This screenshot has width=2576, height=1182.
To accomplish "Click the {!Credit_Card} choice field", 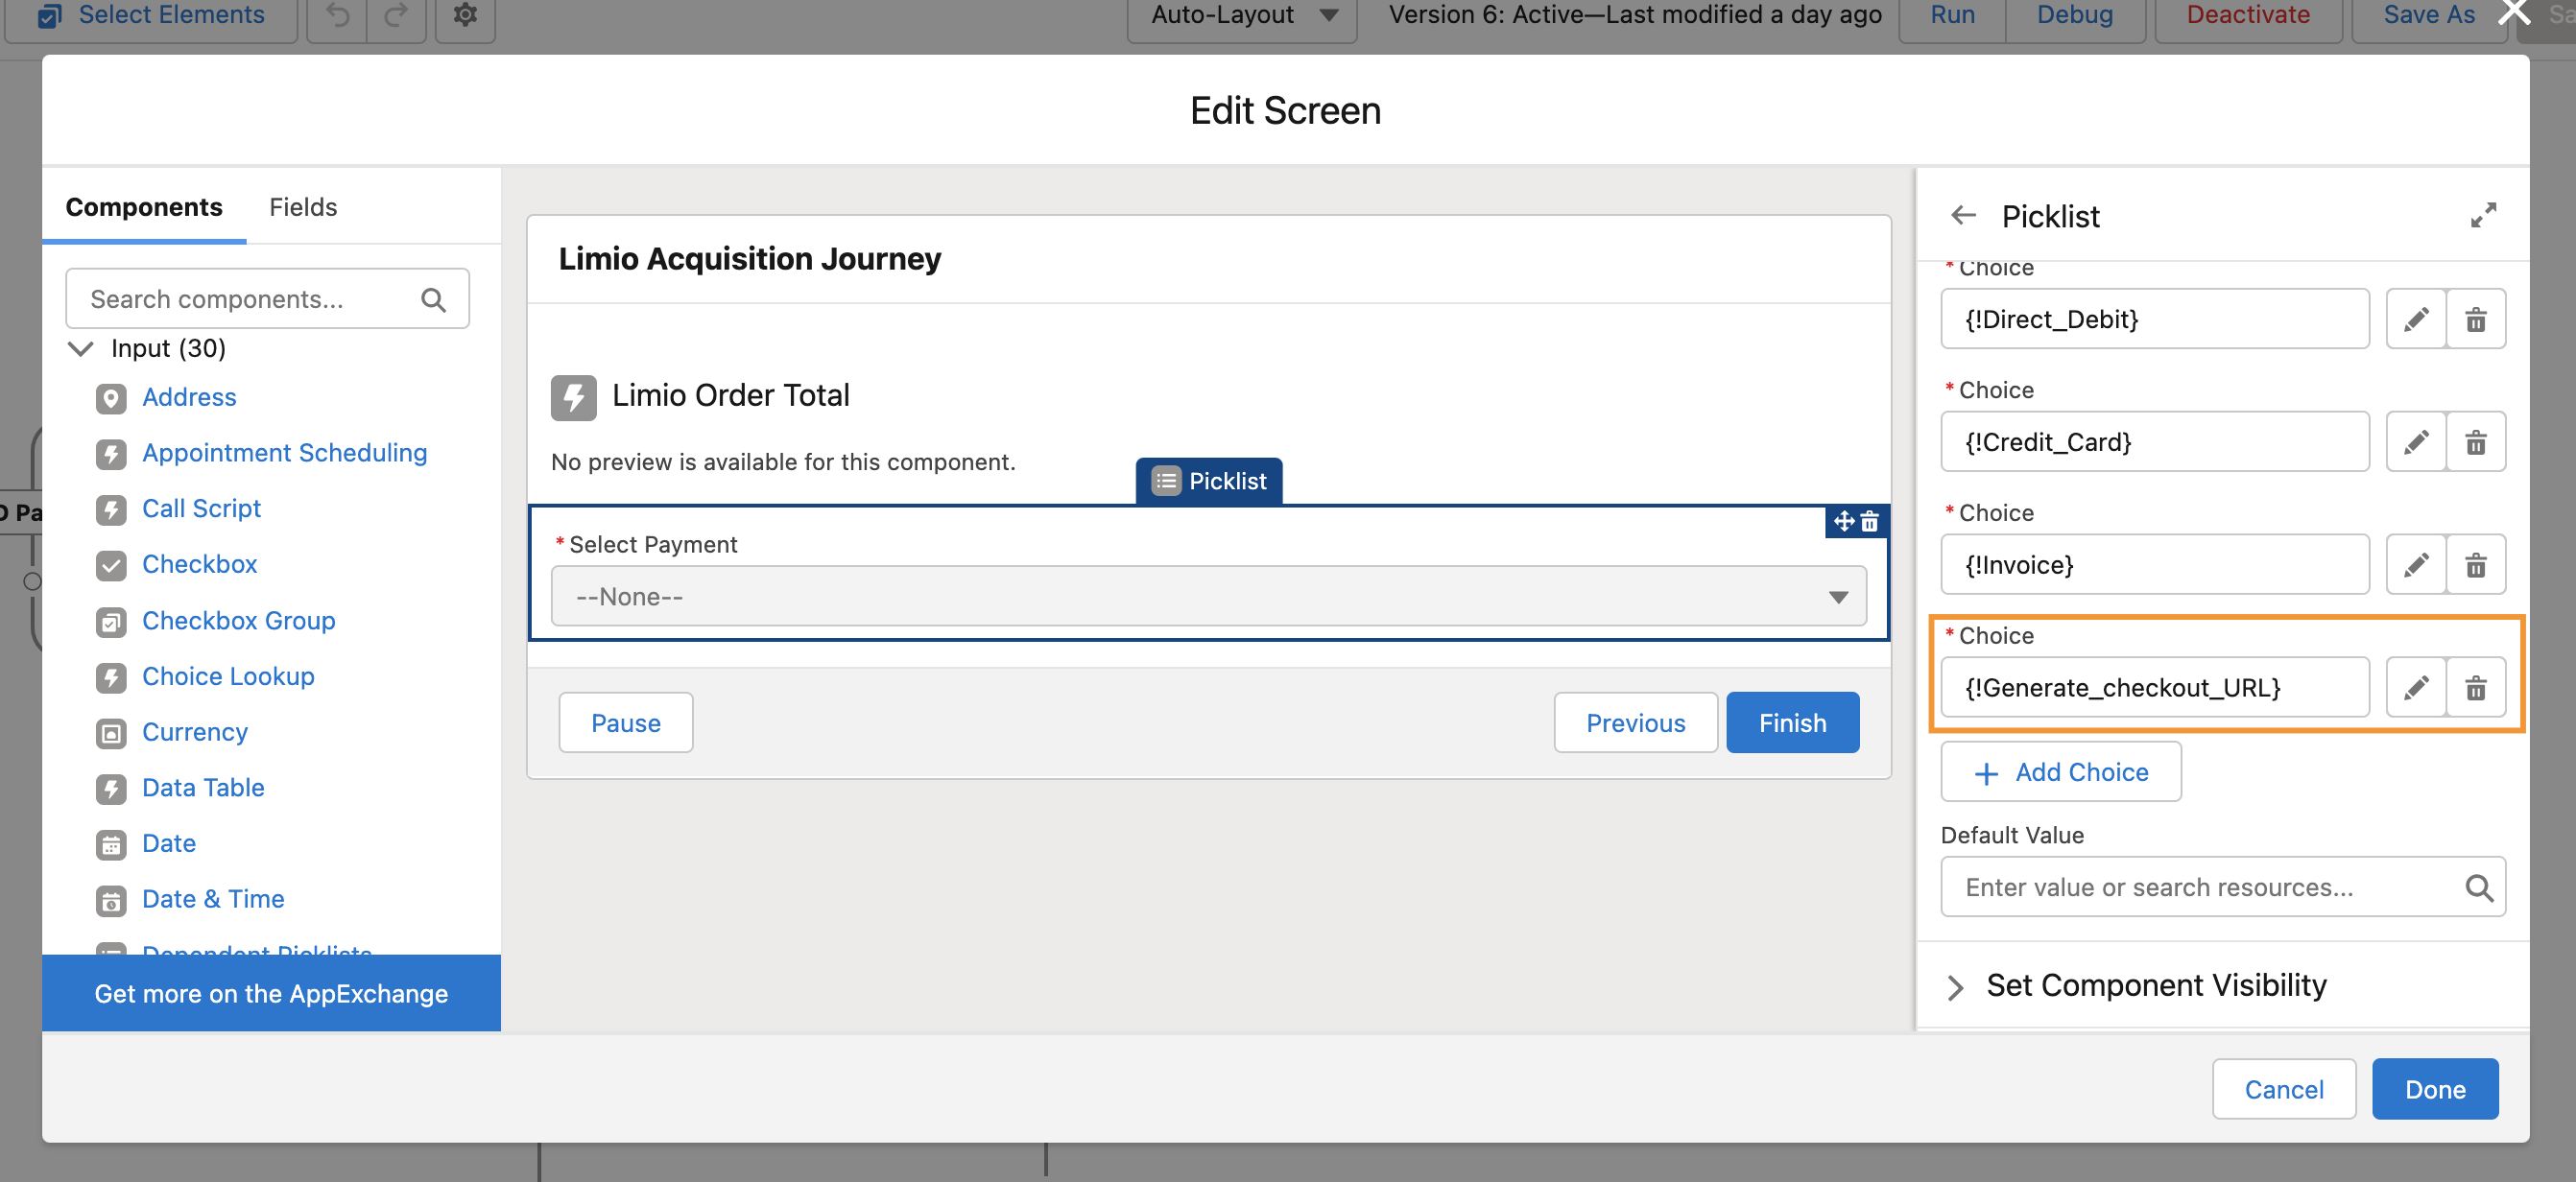I will click(2154, 442).
